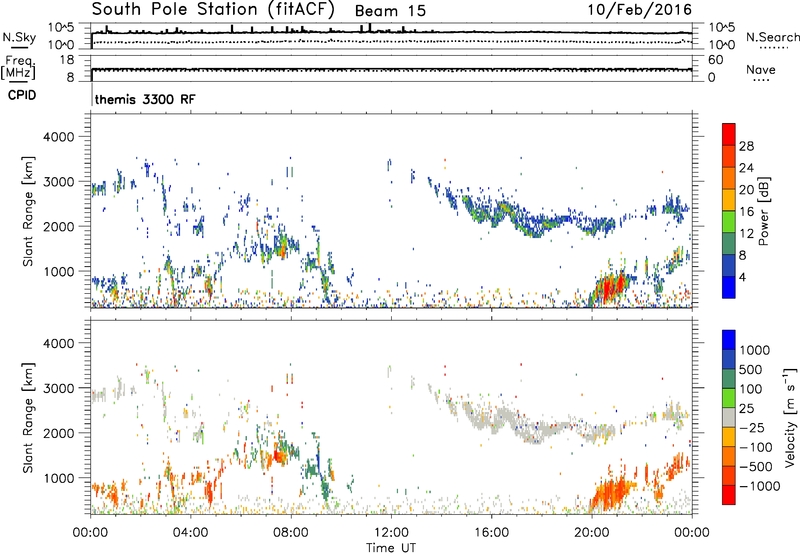
Task: Click the '500' tick on the velocity colorbar
Action: pyautogui.click(x=751, y=369)
